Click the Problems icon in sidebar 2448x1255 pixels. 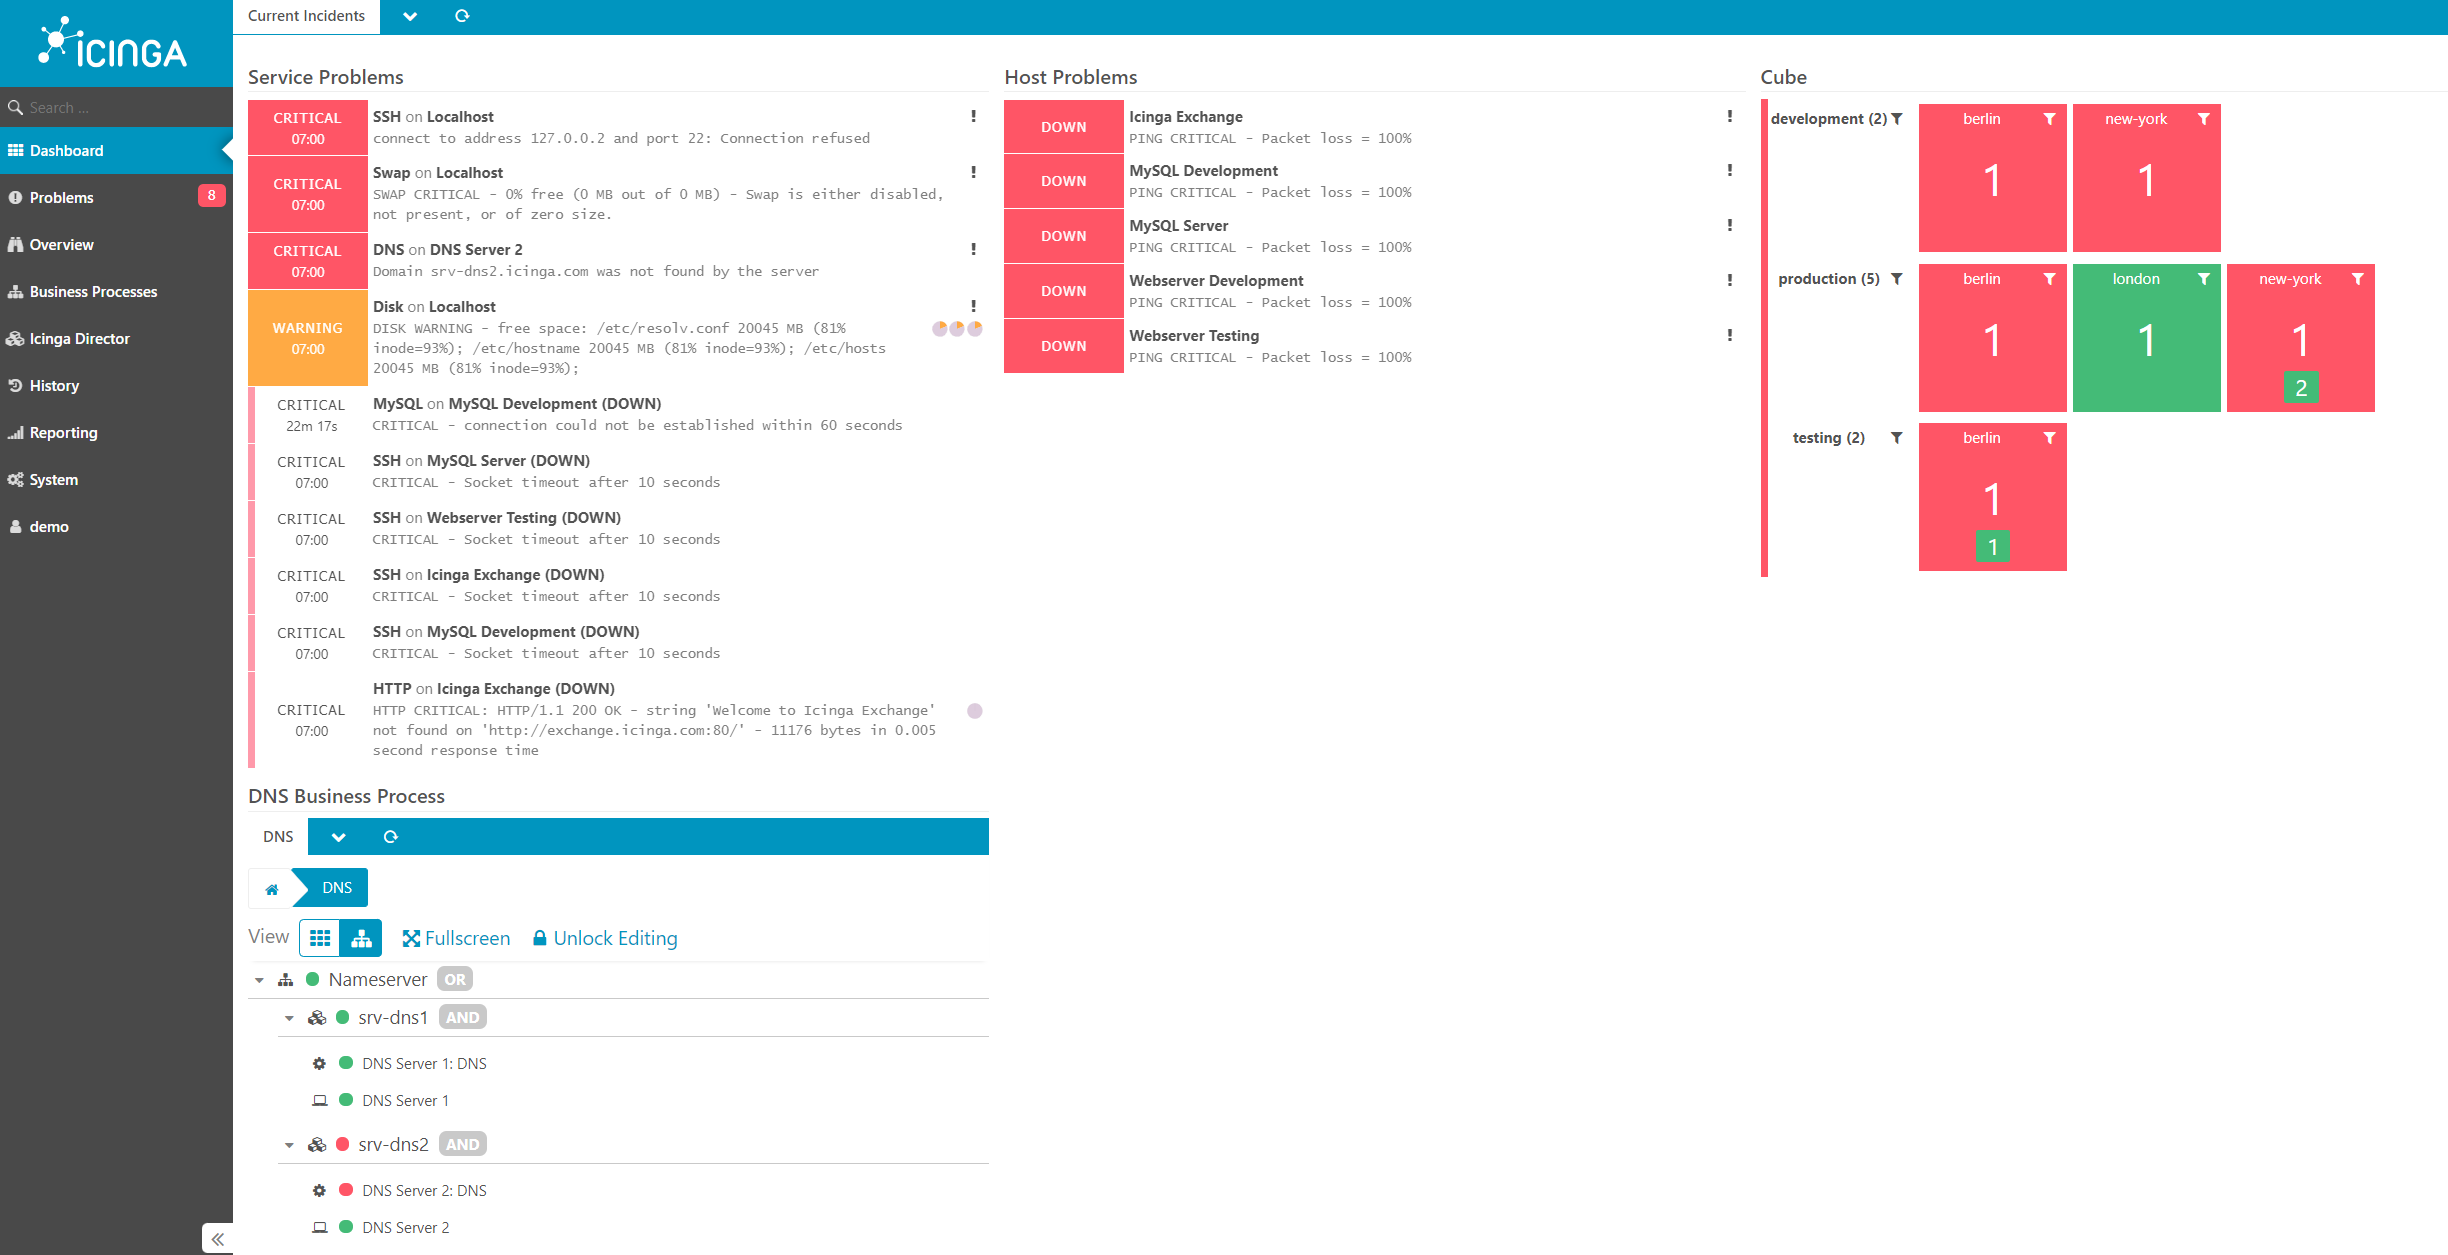(x=18, y=197)
